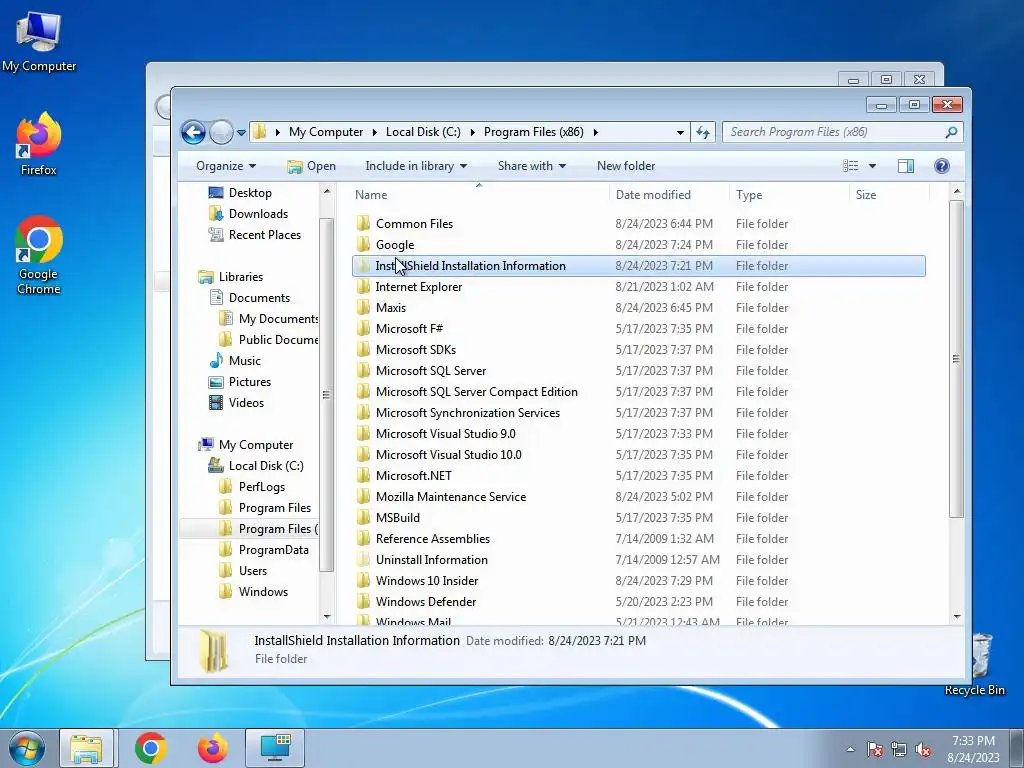
Task: Open Recent Places in the navigation pane
Action: pyautogui.click(x=264, y=234)
